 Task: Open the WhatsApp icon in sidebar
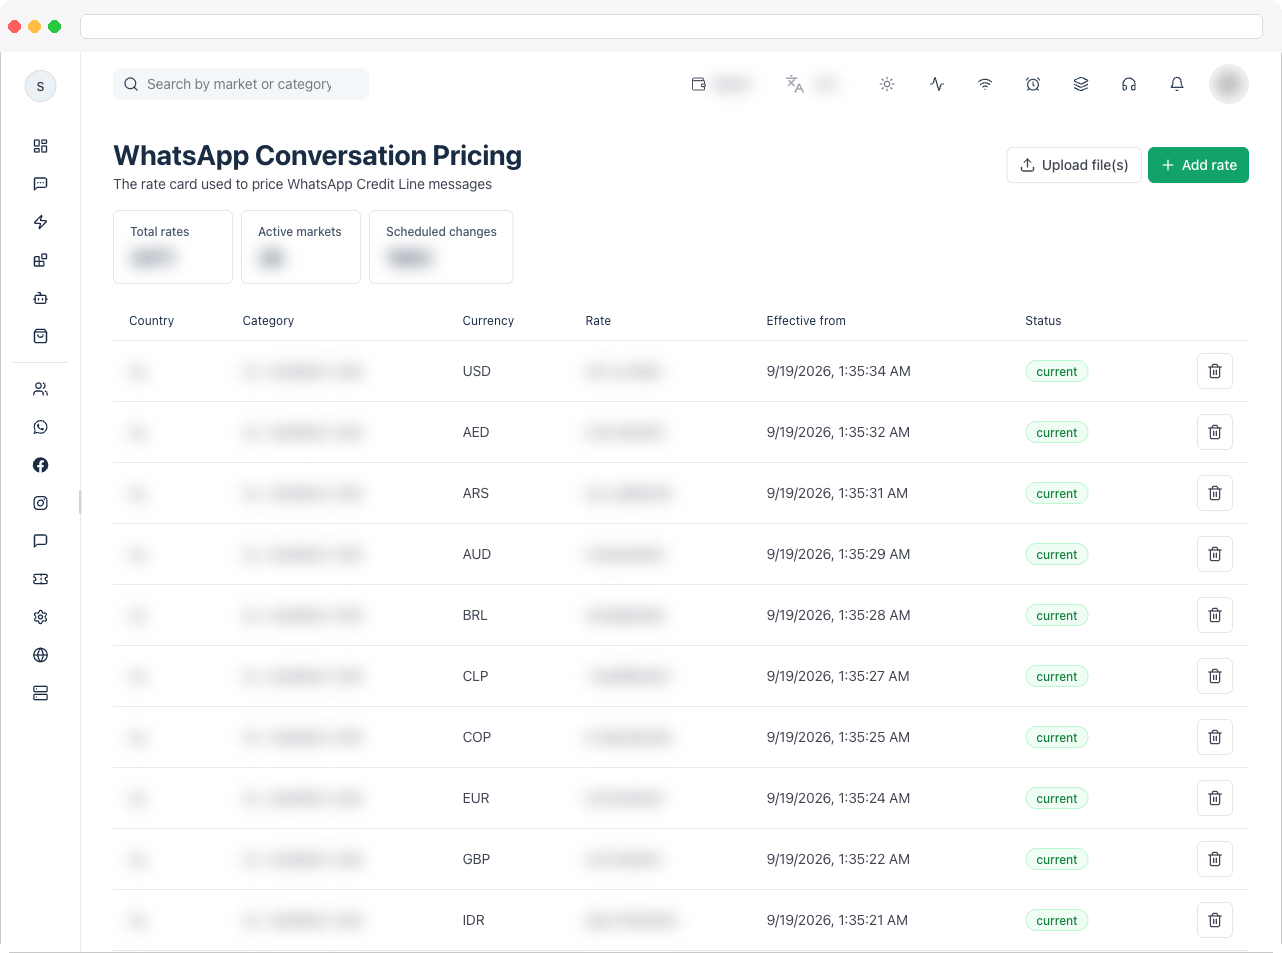[40, 427]
